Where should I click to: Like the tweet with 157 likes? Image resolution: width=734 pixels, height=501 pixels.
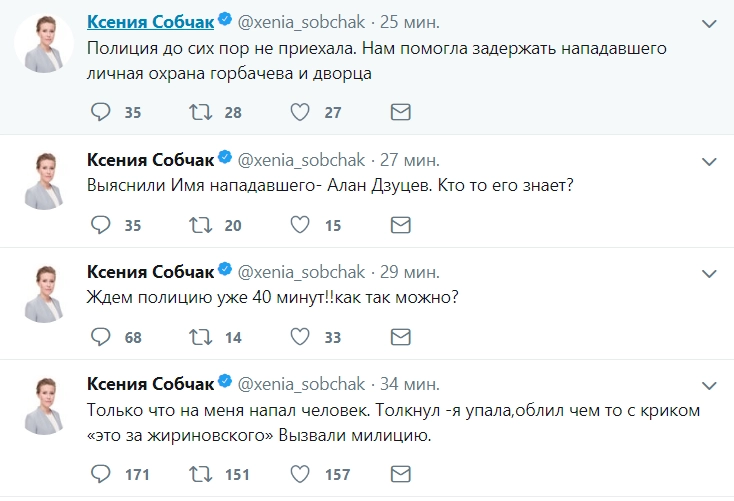point(299,473)
